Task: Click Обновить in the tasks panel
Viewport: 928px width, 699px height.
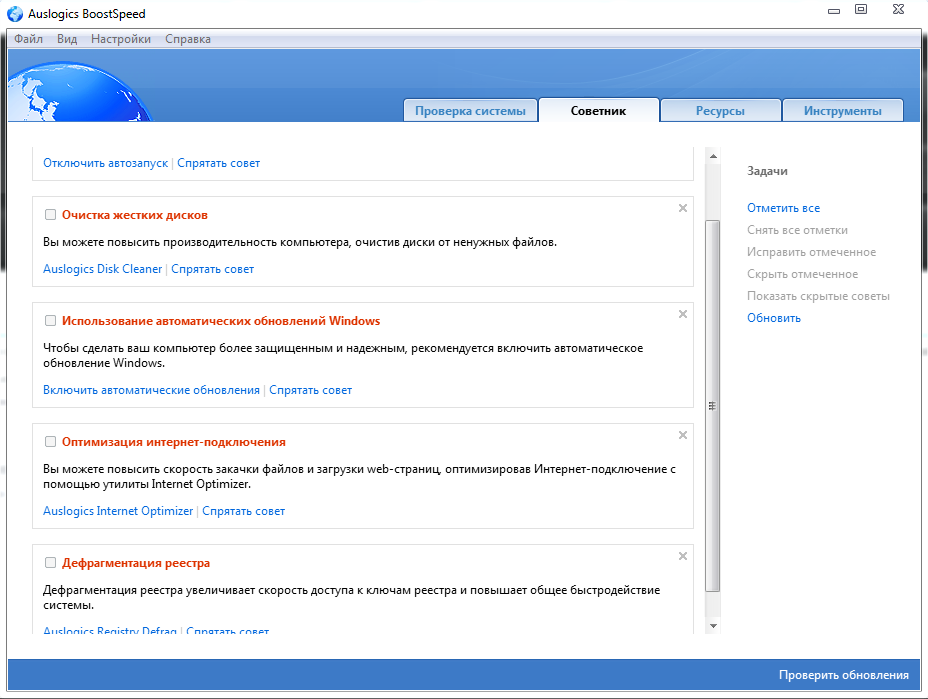Action: pos(774,318)
